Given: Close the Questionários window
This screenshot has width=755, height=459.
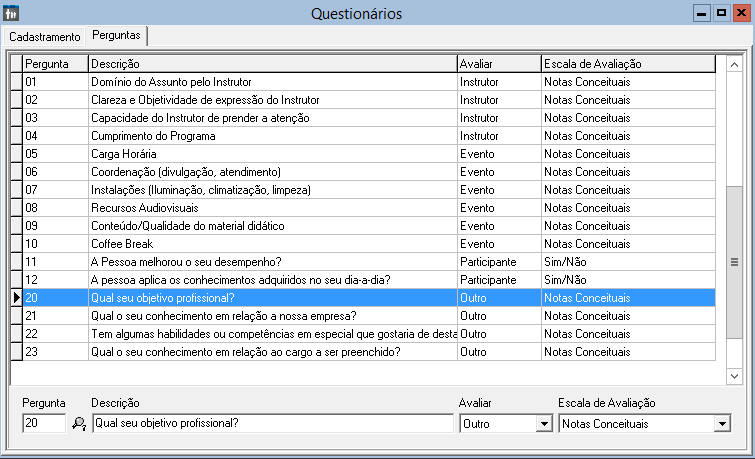Looking at the screenshot, I should (x=739, y=13).
